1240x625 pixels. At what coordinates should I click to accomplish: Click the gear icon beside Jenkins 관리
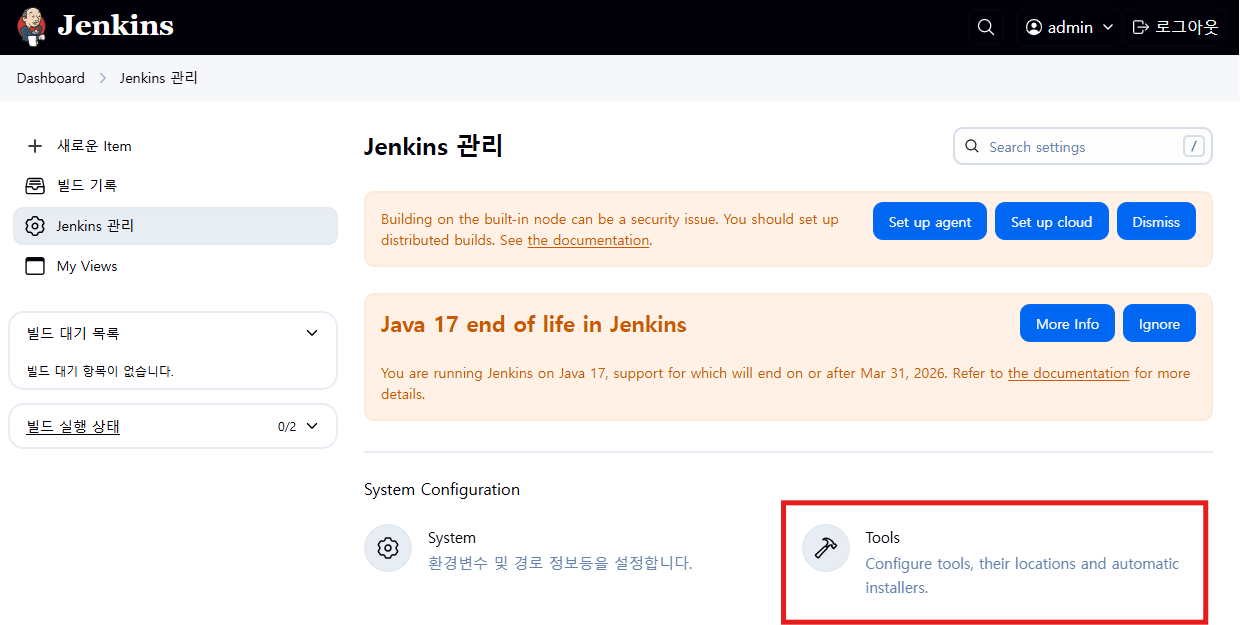35,226
